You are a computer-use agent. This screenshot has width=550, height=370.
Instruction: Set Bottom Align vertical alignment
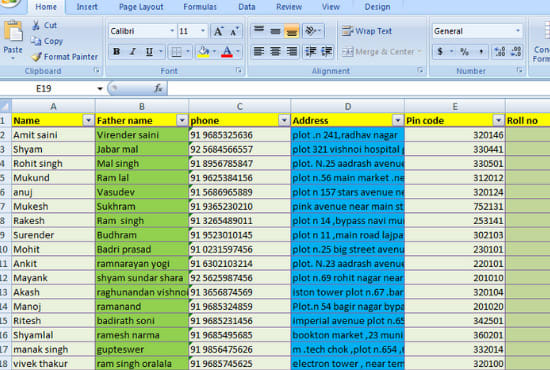pyautogui.click(x=292, y=31)
